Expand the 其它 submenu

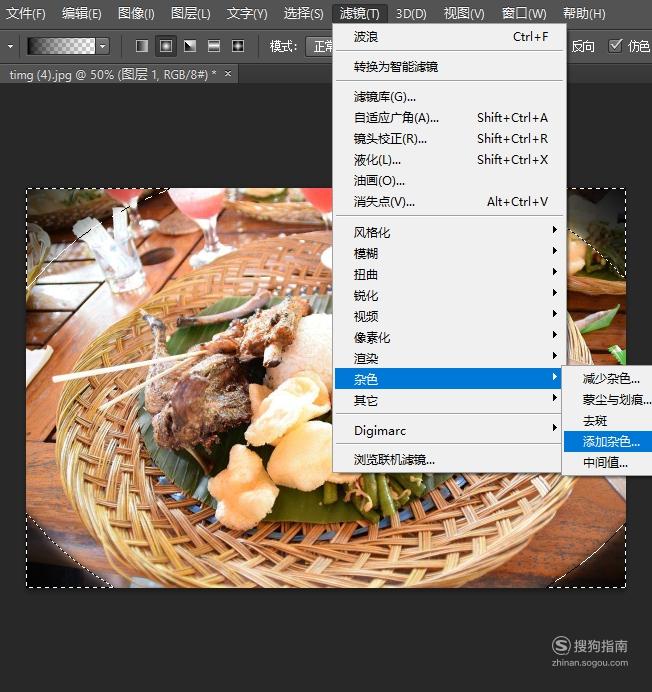[449, 400]
